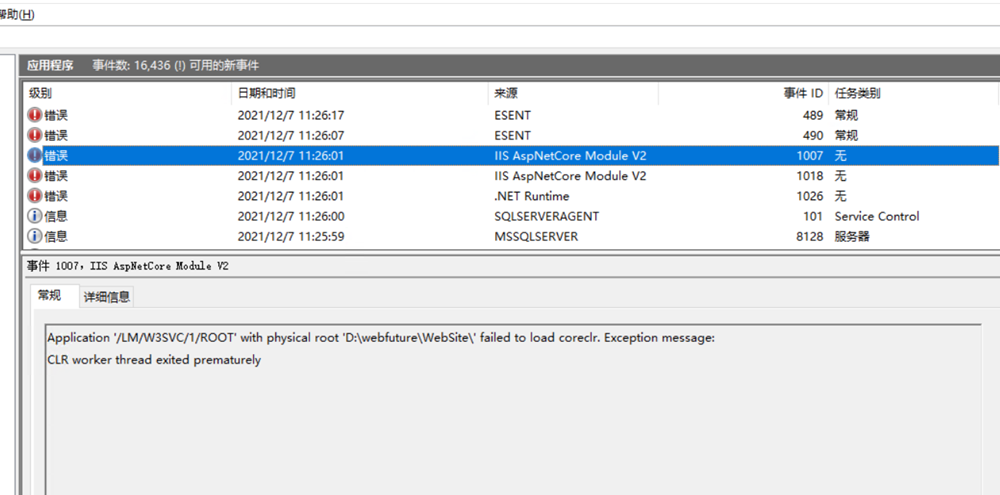Viewport: 1000px width, 495px height.
Task: Click the error icon for event ID 1018
Action: pyautogui.click(x=35, y=176)
